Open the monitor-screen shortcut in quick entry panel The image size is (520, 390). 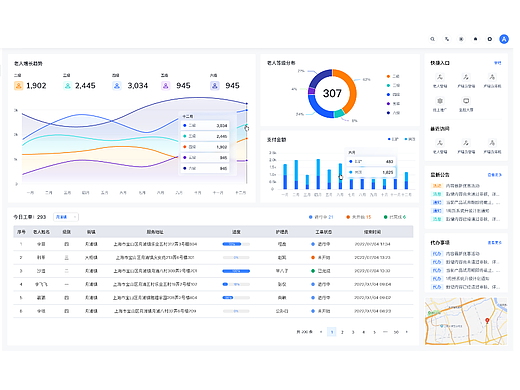point(466,101)
